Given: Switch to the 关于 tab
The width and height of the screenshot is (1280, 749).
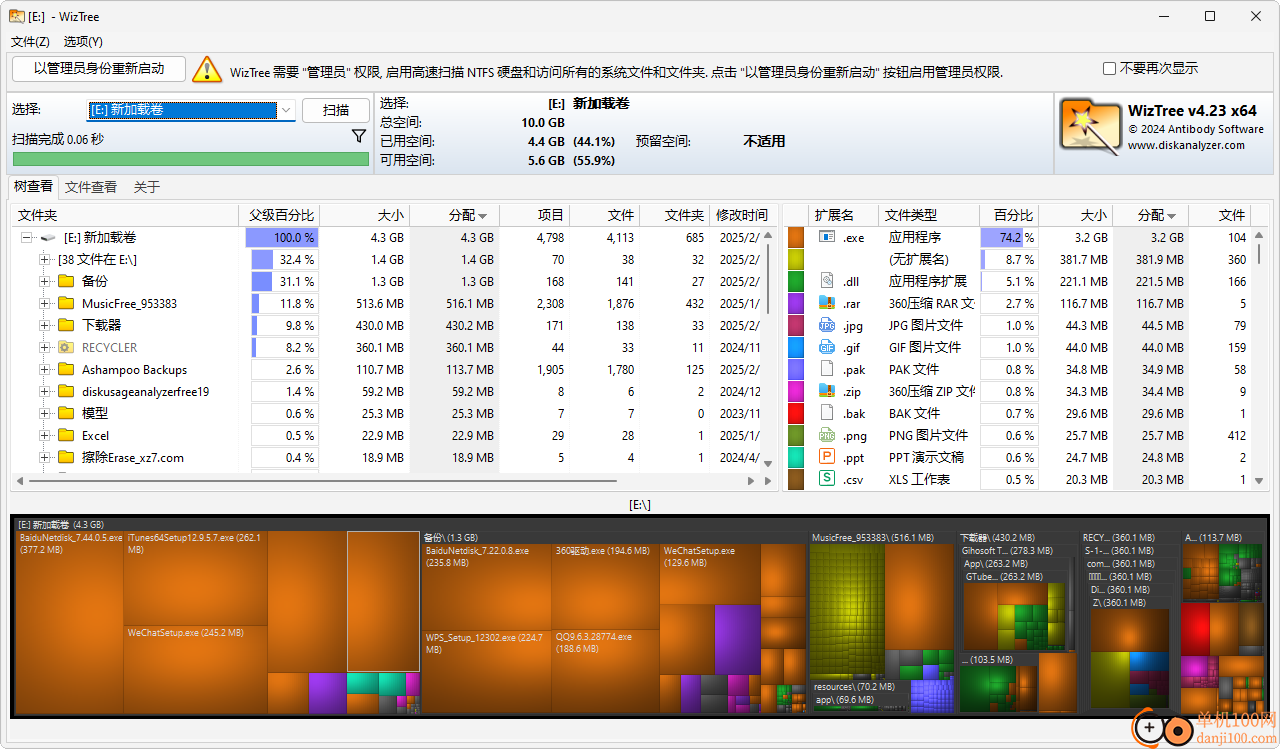Looking at the screenshot, I should [147, 187].
